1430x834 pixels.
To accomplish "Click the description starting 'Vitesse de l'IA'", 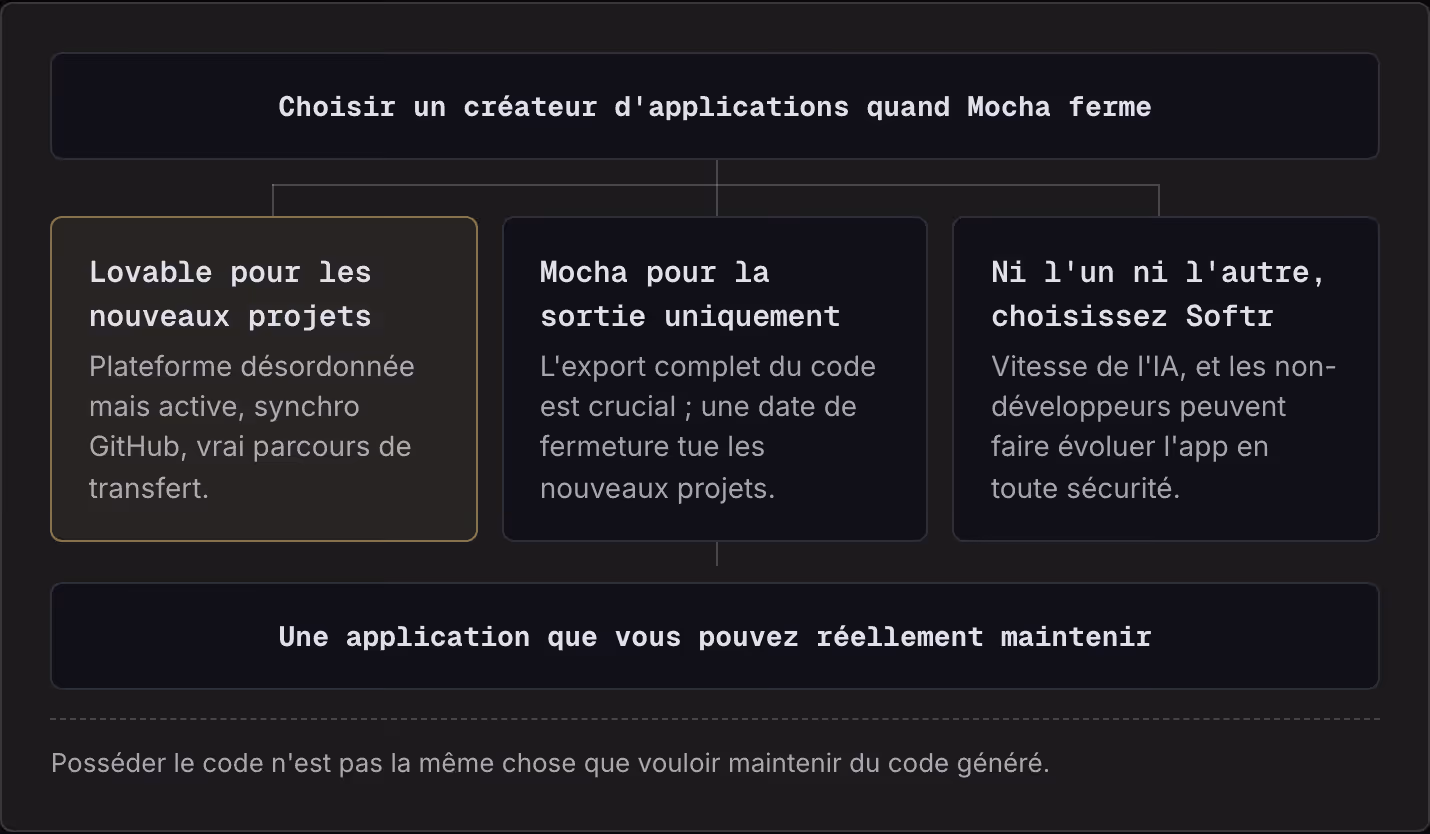I will (x=1164, y=427).
